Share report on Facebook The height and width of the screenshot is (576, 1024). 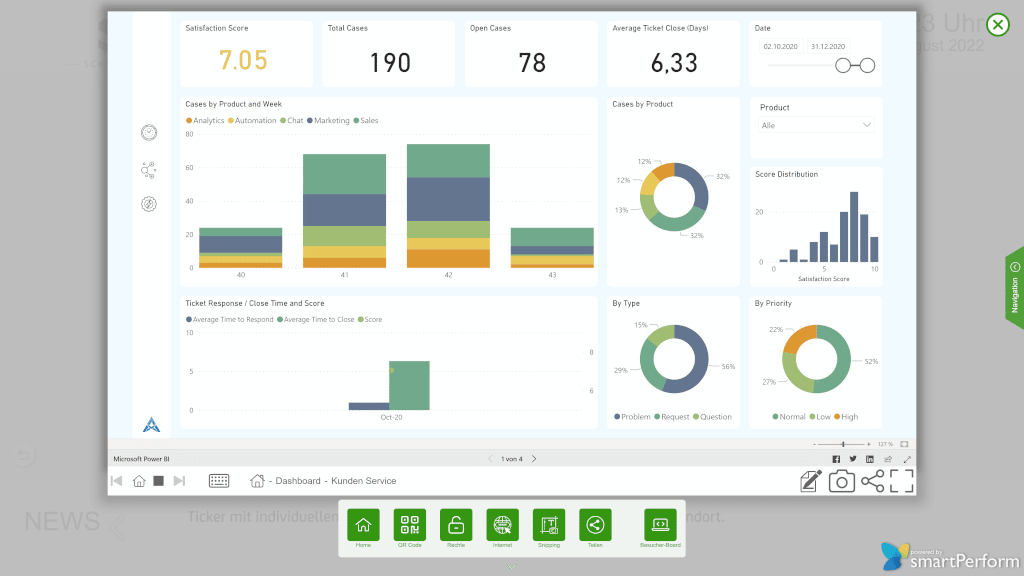point(836,459)
